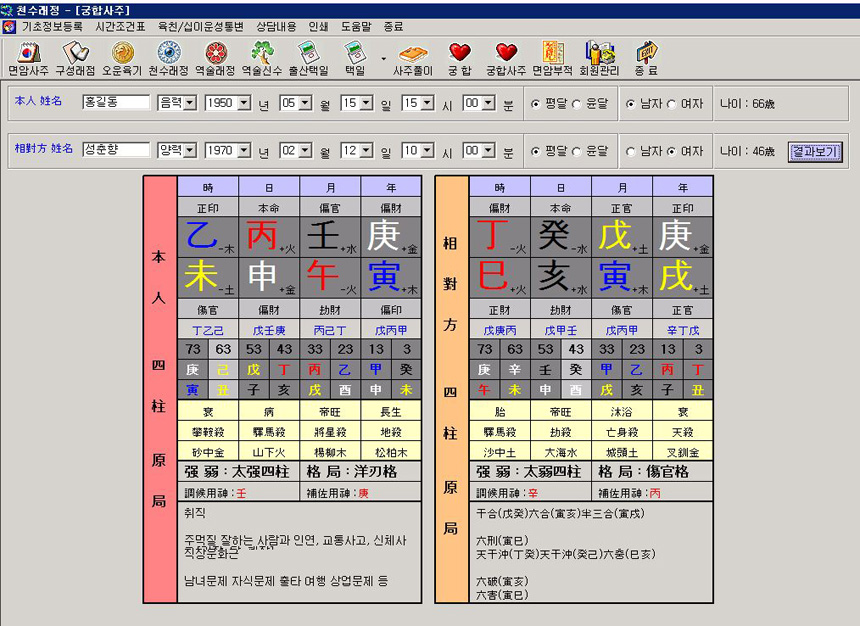
Task: Open the 상담내용 menu
Action: pyautogui.click(x=276, y=27)
